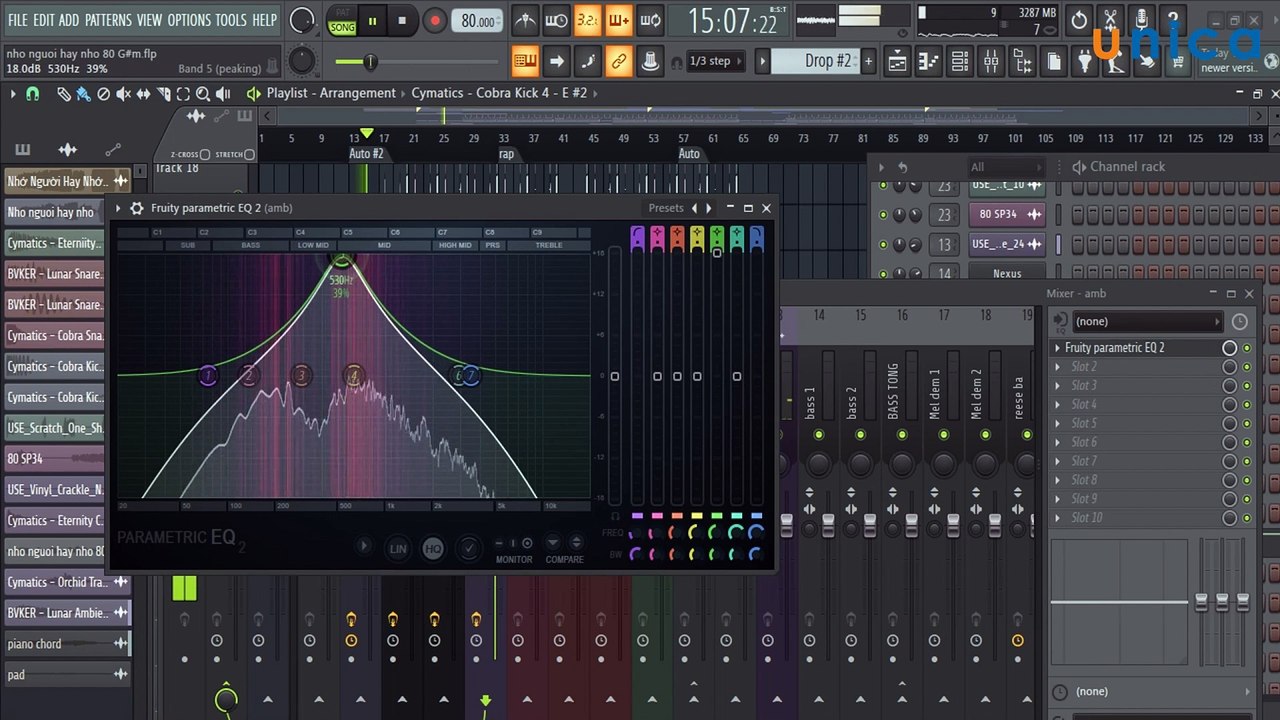Screen dimensions: 1280x720
Task: Toggle typing keyboard to piano icon
Action: pos(525,61)
